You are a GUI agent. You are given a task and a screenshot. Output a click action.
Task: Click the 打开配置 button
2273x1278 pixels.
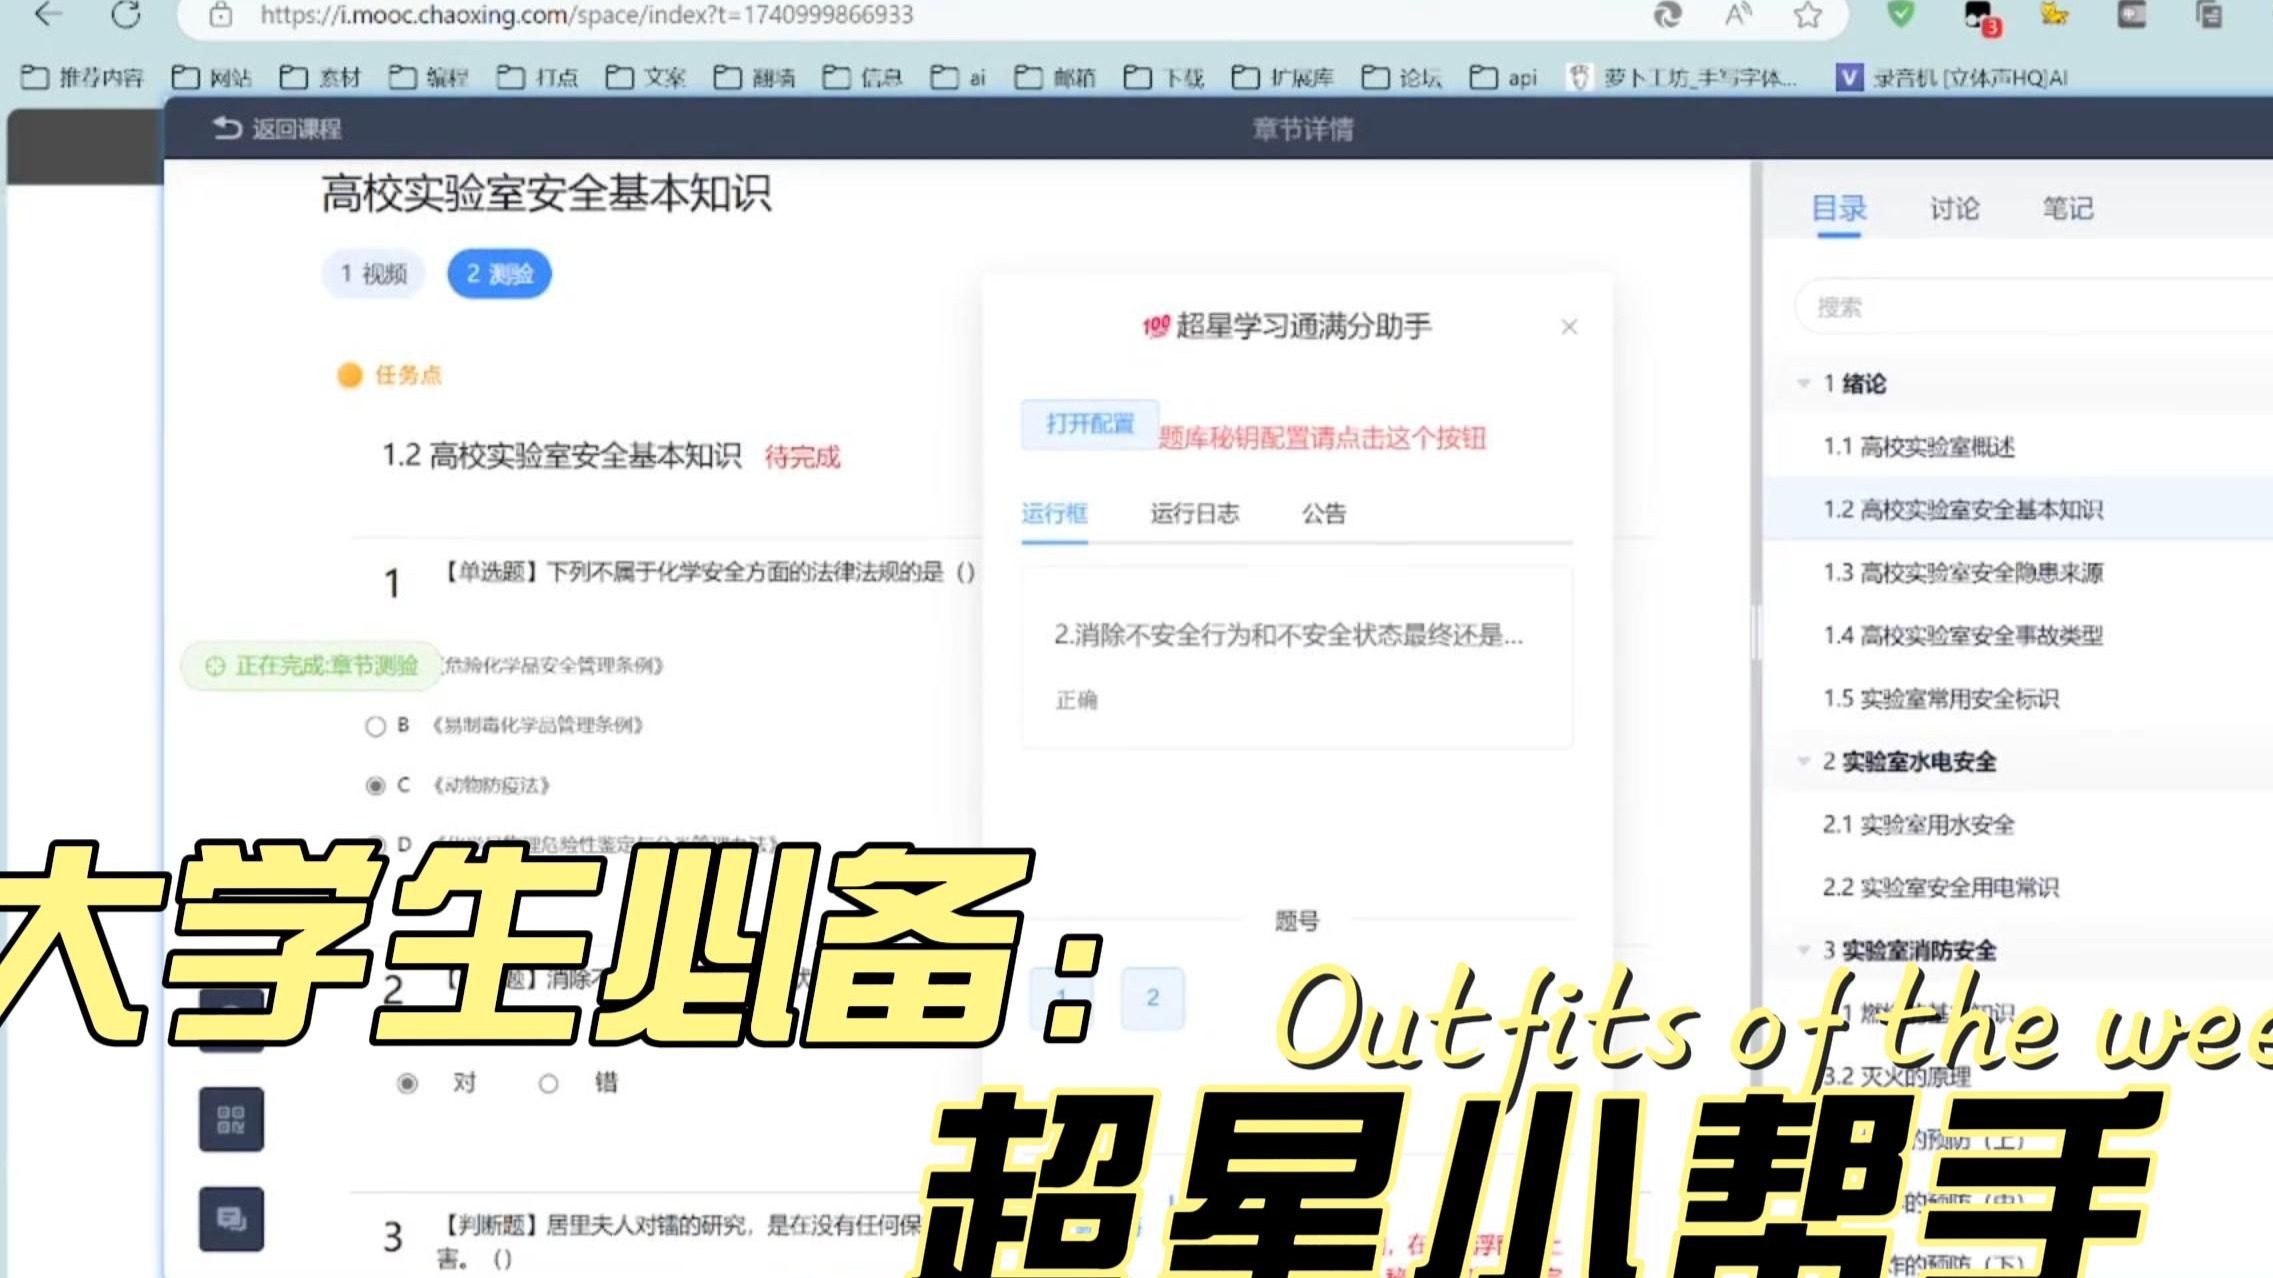[1089, 424]
